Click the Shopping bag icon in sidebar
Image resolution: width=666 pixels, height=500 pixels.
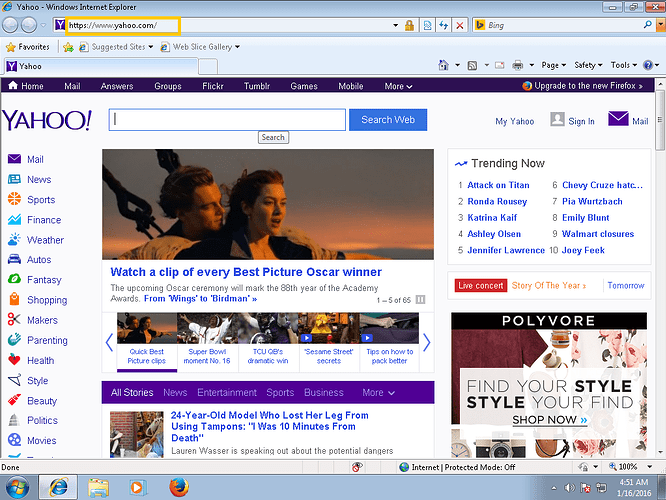click(x=14, y=299)
